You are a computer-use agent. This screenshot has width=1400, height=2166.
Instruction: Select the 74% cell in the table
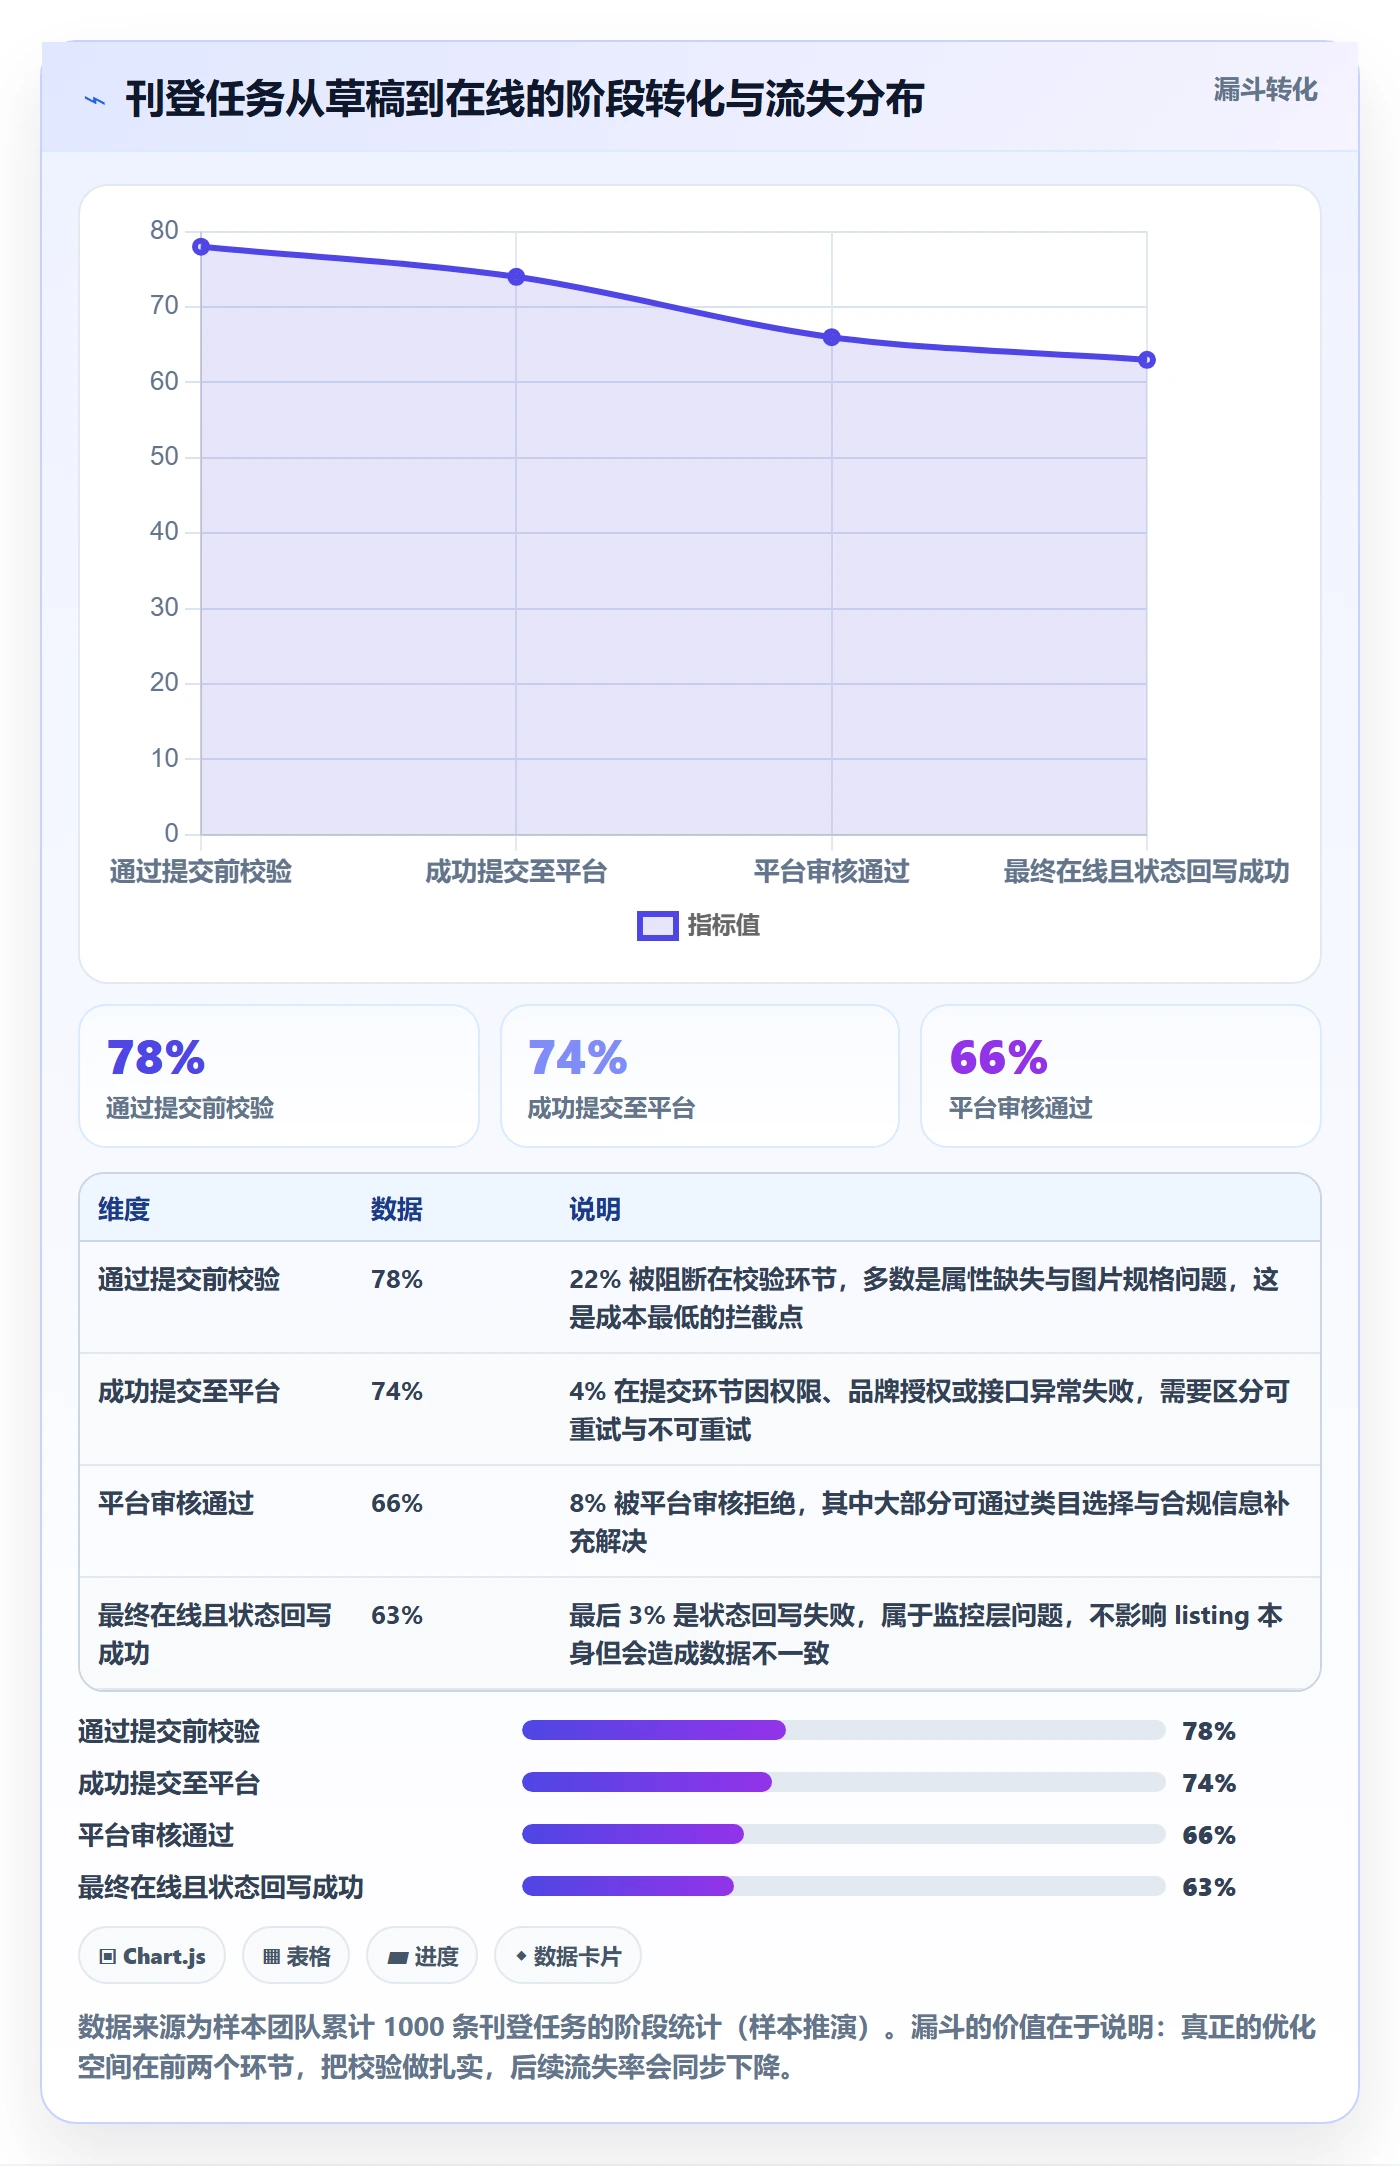(x=397, y=1391)
